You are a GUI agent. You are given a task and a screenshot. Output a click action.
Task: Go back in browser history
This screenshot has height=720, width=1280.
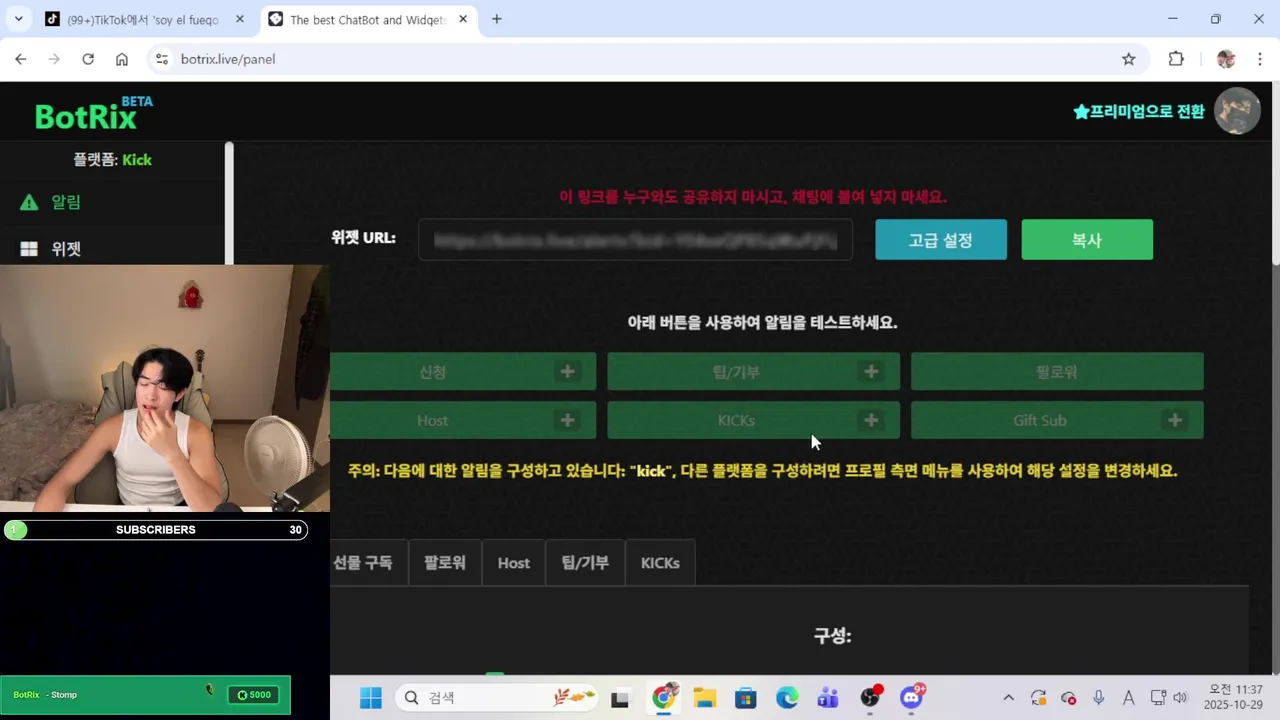point(21,59)
